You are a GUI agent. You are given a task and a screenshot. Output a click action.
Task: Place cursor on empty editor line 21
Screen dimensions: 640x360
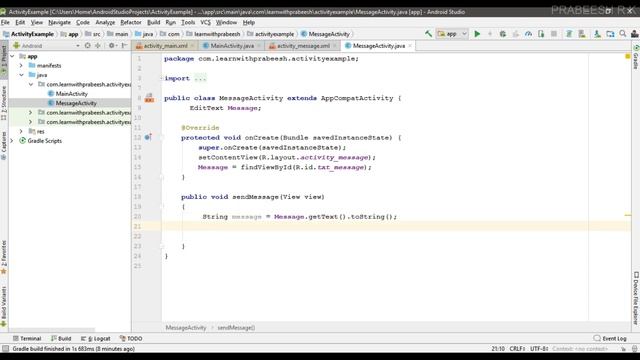[396, 227]
